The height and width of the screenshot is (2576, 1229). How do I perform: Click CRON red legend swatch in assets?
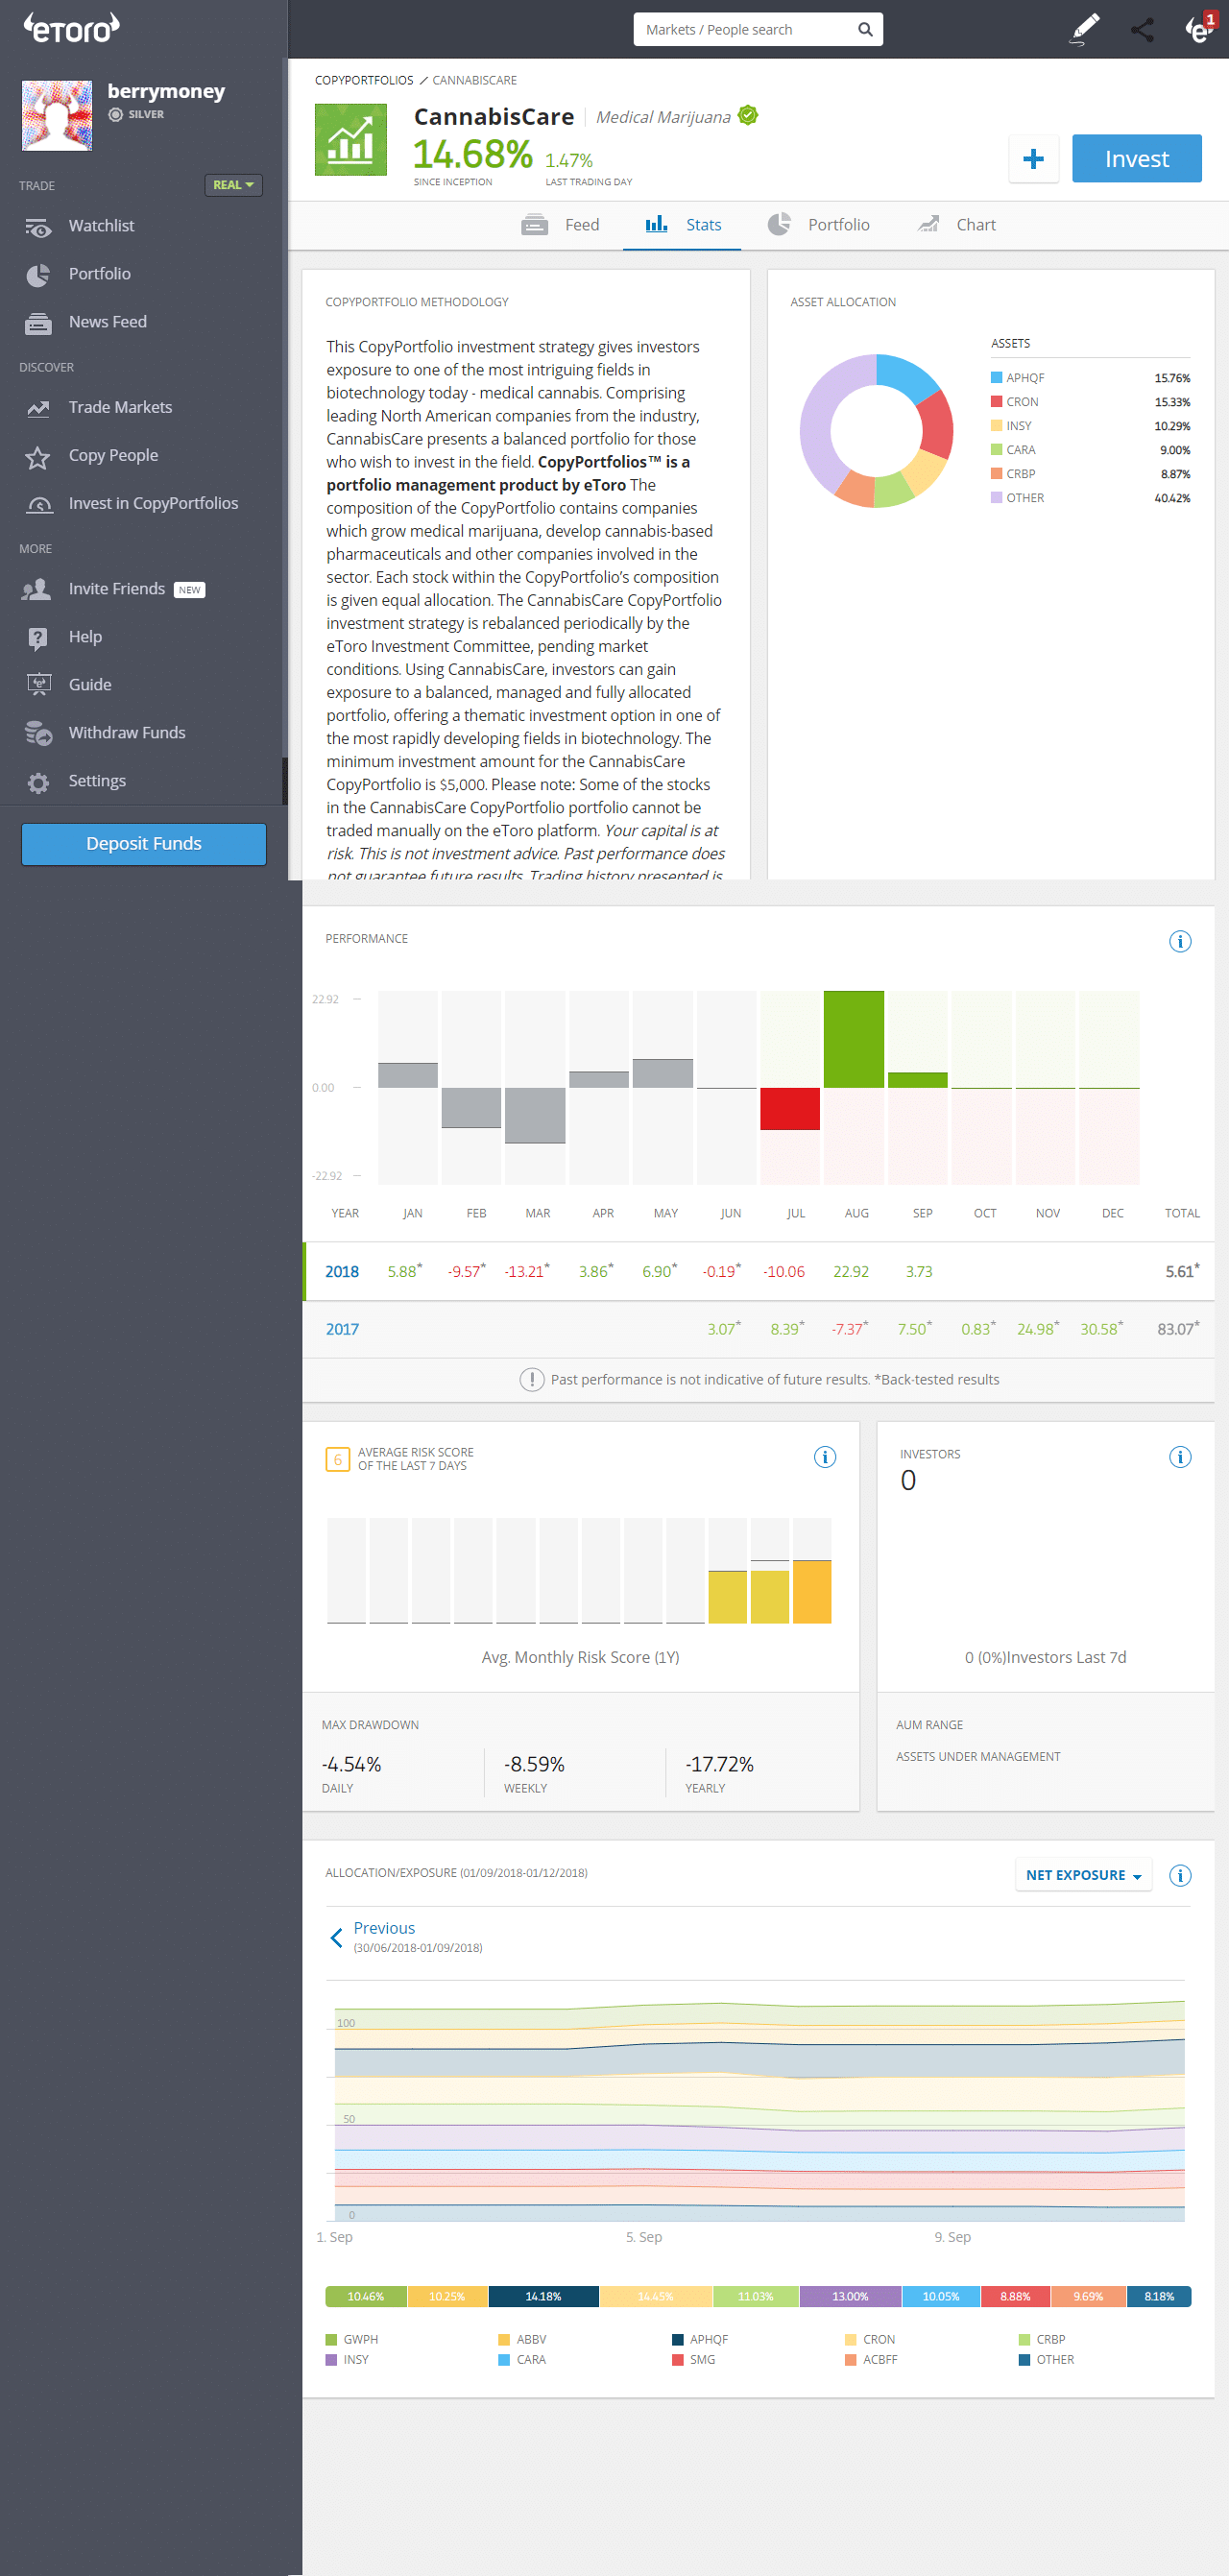996,402
